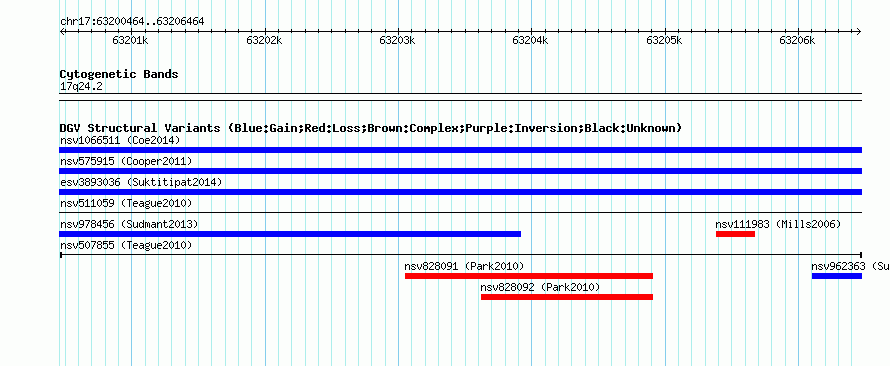Click the nsv507855 (Teague2010) black line
Screen dimensions: 890x366
[x=460, y=255]
